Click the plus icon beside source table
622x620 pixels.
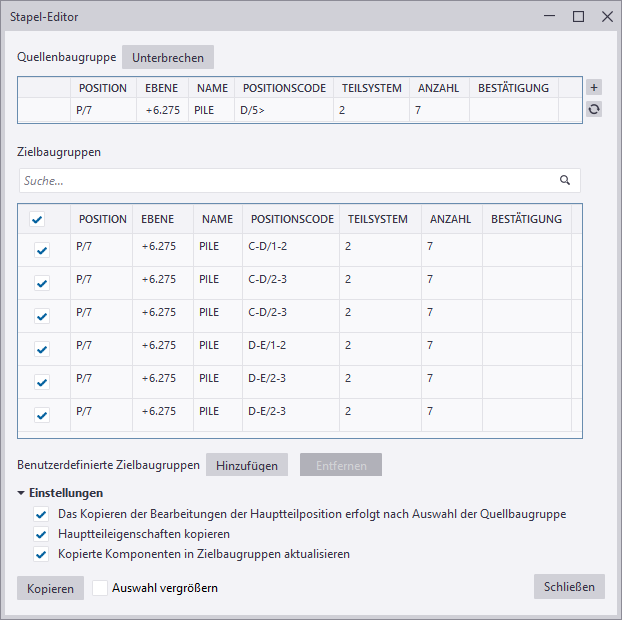(594, 88)
